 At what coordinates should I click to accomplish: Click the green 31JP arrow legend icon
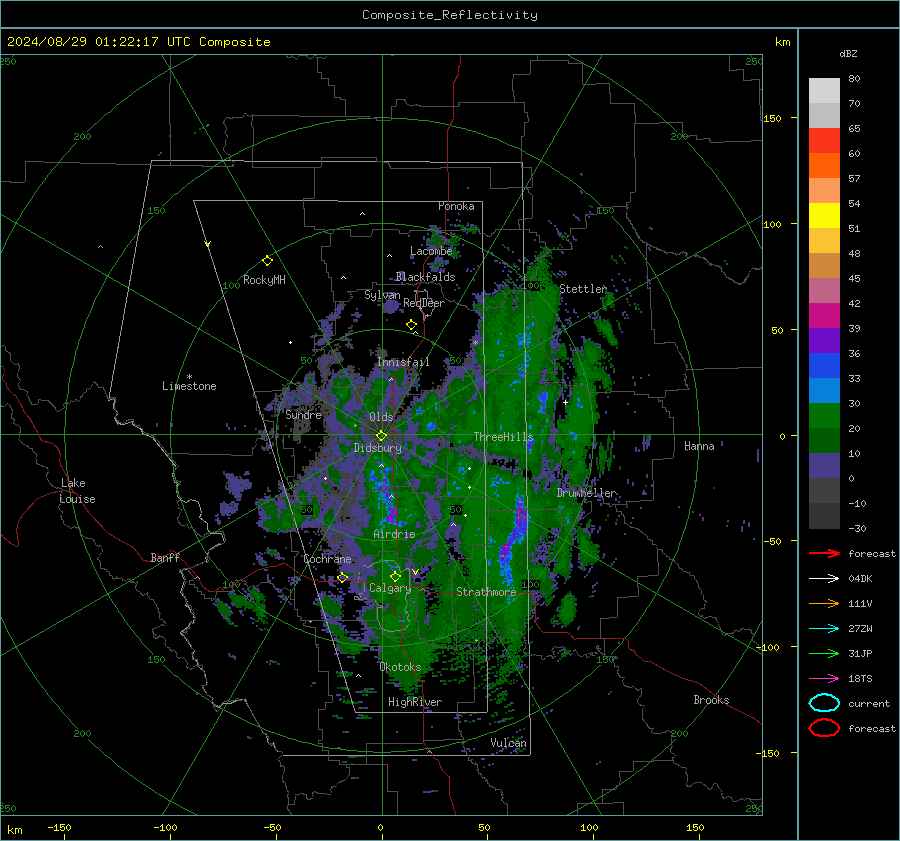pos(824,653)
